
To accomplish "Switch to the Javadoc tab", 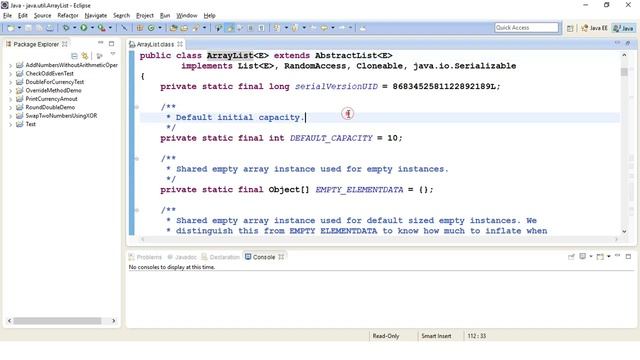I will [x=182, y=257].
